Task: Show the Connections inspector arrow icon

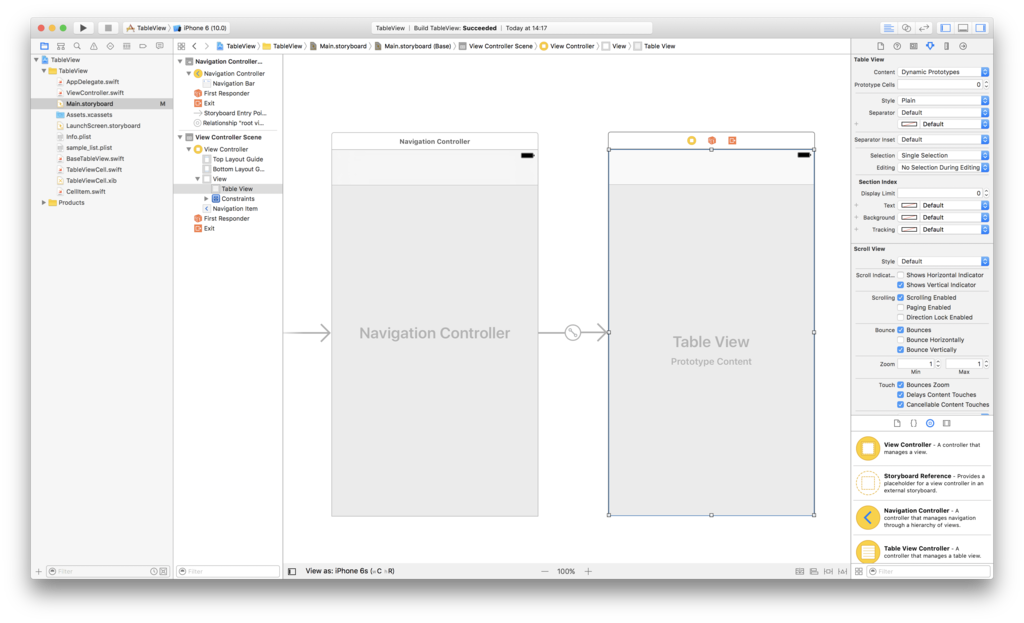Action: [963, 46]
